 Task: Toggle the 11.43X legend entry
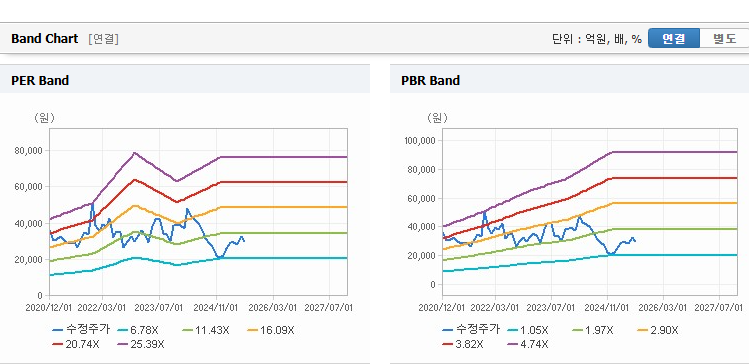pos(206,330)
